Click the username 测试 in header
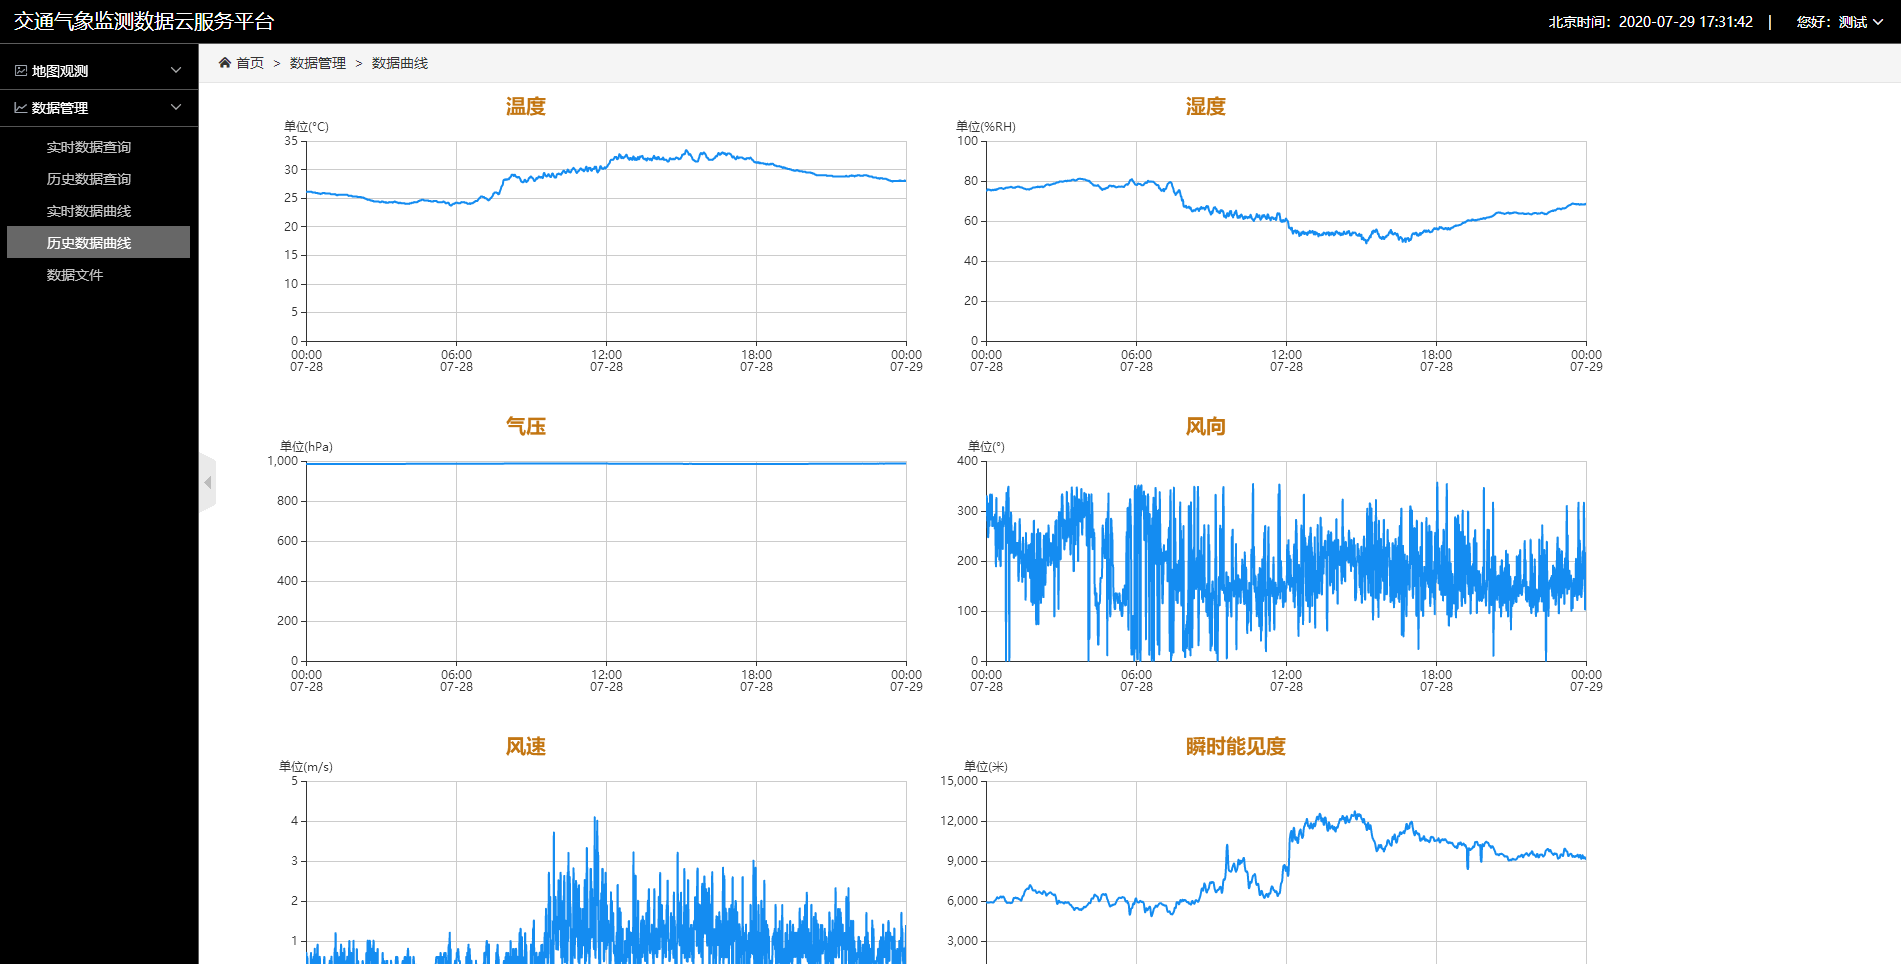Viewport: 1901px width, 964px height. (1853, 22)
